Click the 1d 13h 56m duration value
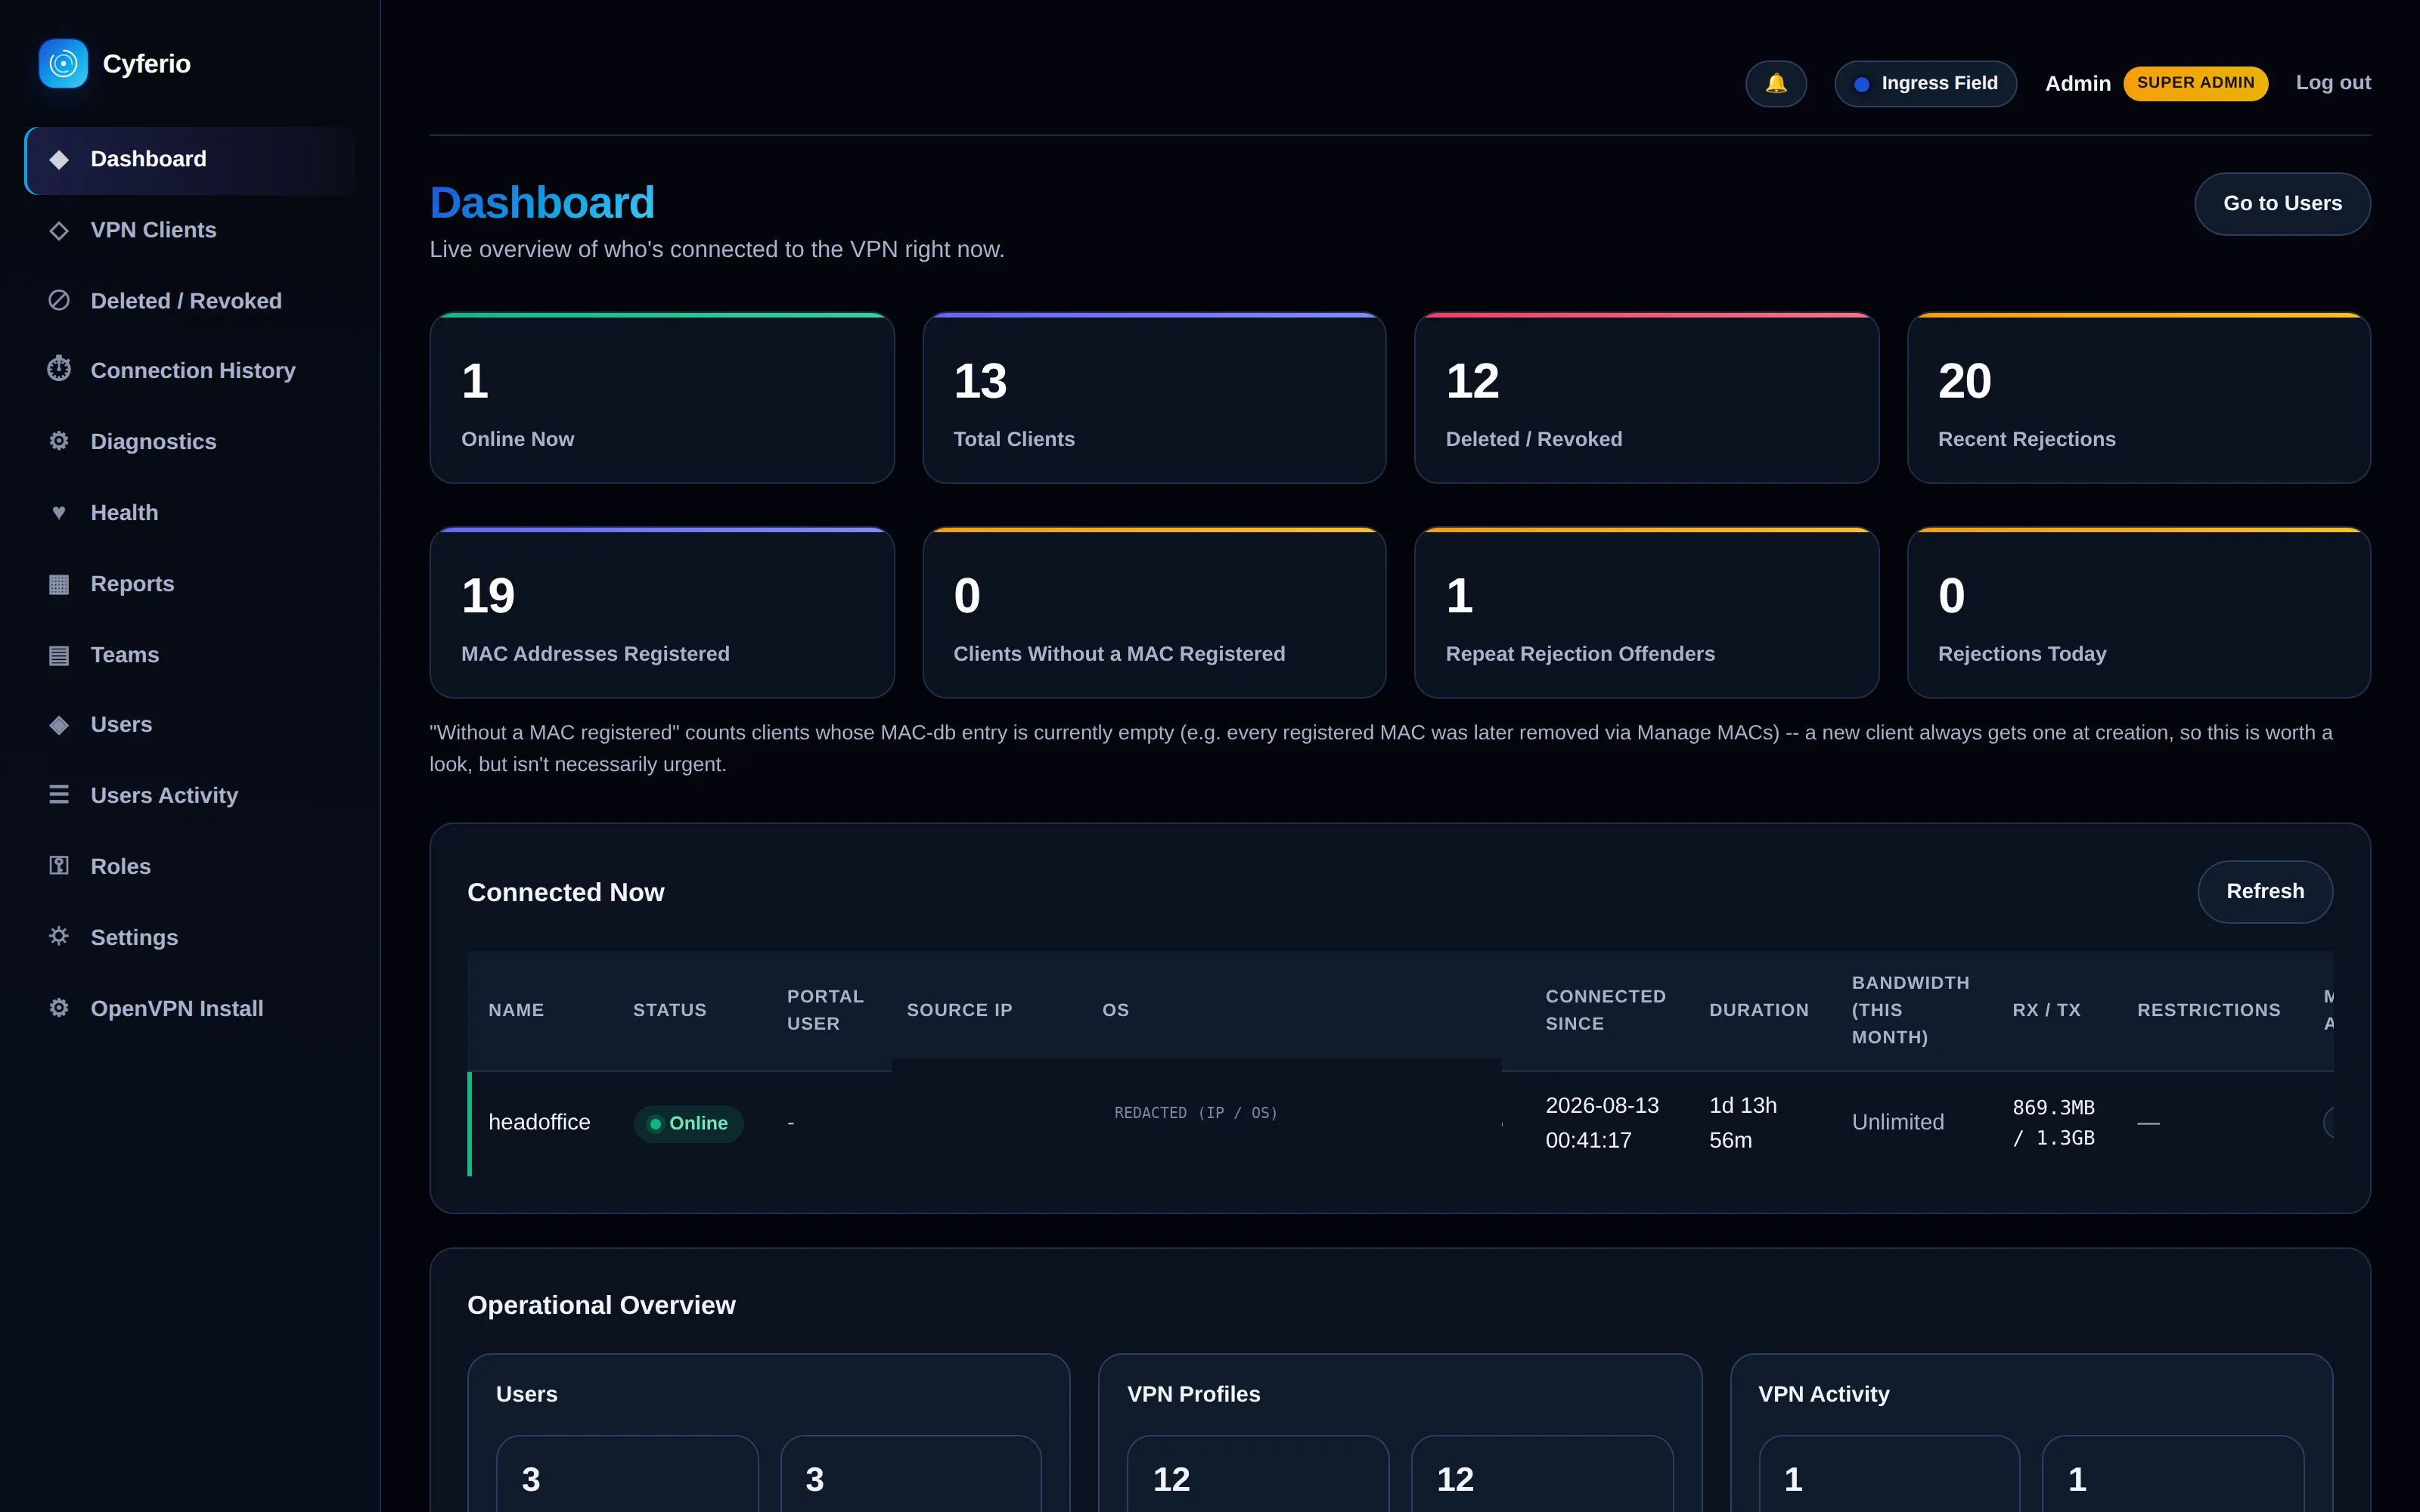Viewport: 2420px width, 1512px height. point(1743,1123)
